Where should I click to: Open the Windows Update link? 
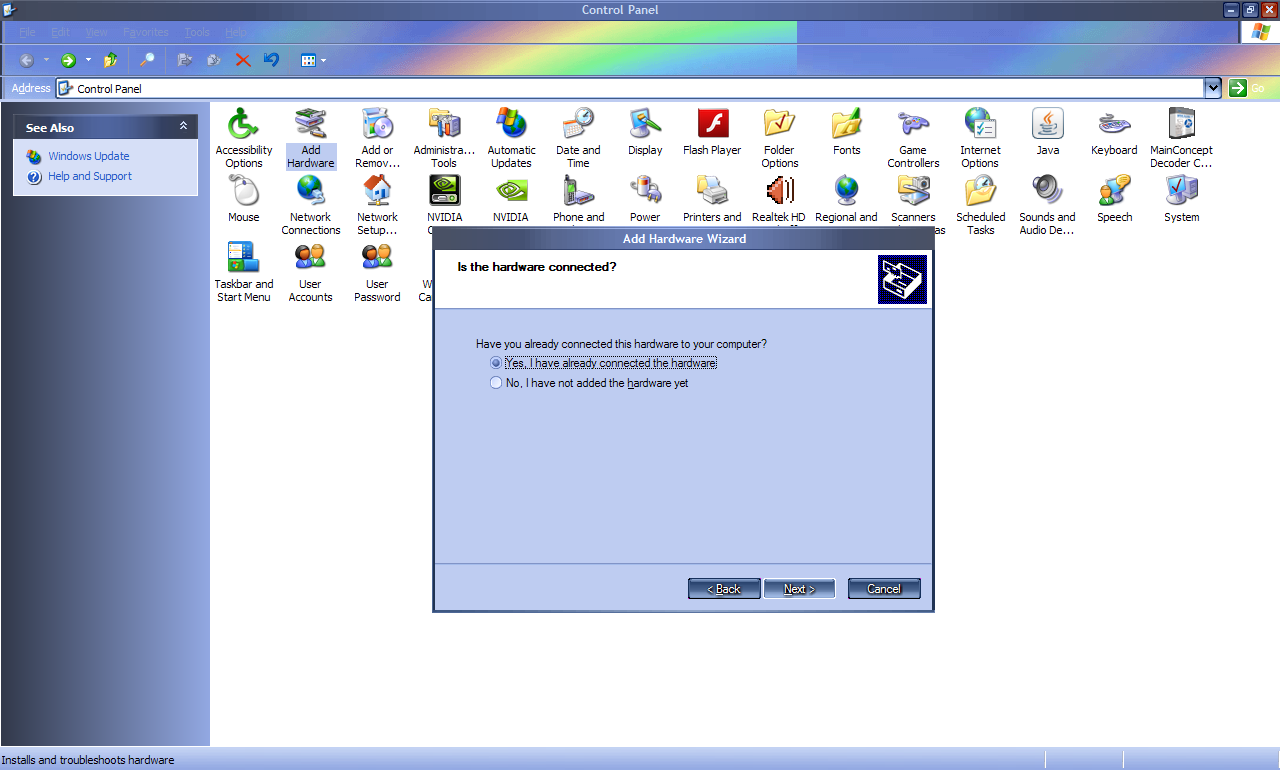[90, 156]
